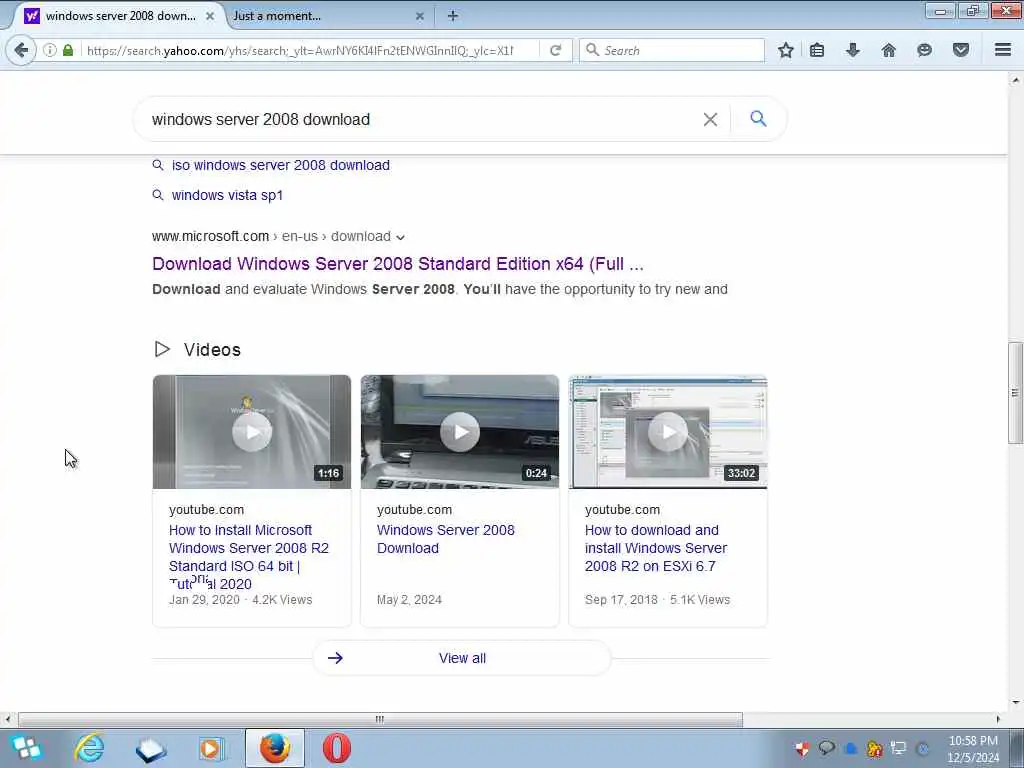Image resolution: width=1024 pixels, height=768 pixels.
Task: Submit search with blue magnifier icon
Action: pyautogui.click(x=758, y=119)
